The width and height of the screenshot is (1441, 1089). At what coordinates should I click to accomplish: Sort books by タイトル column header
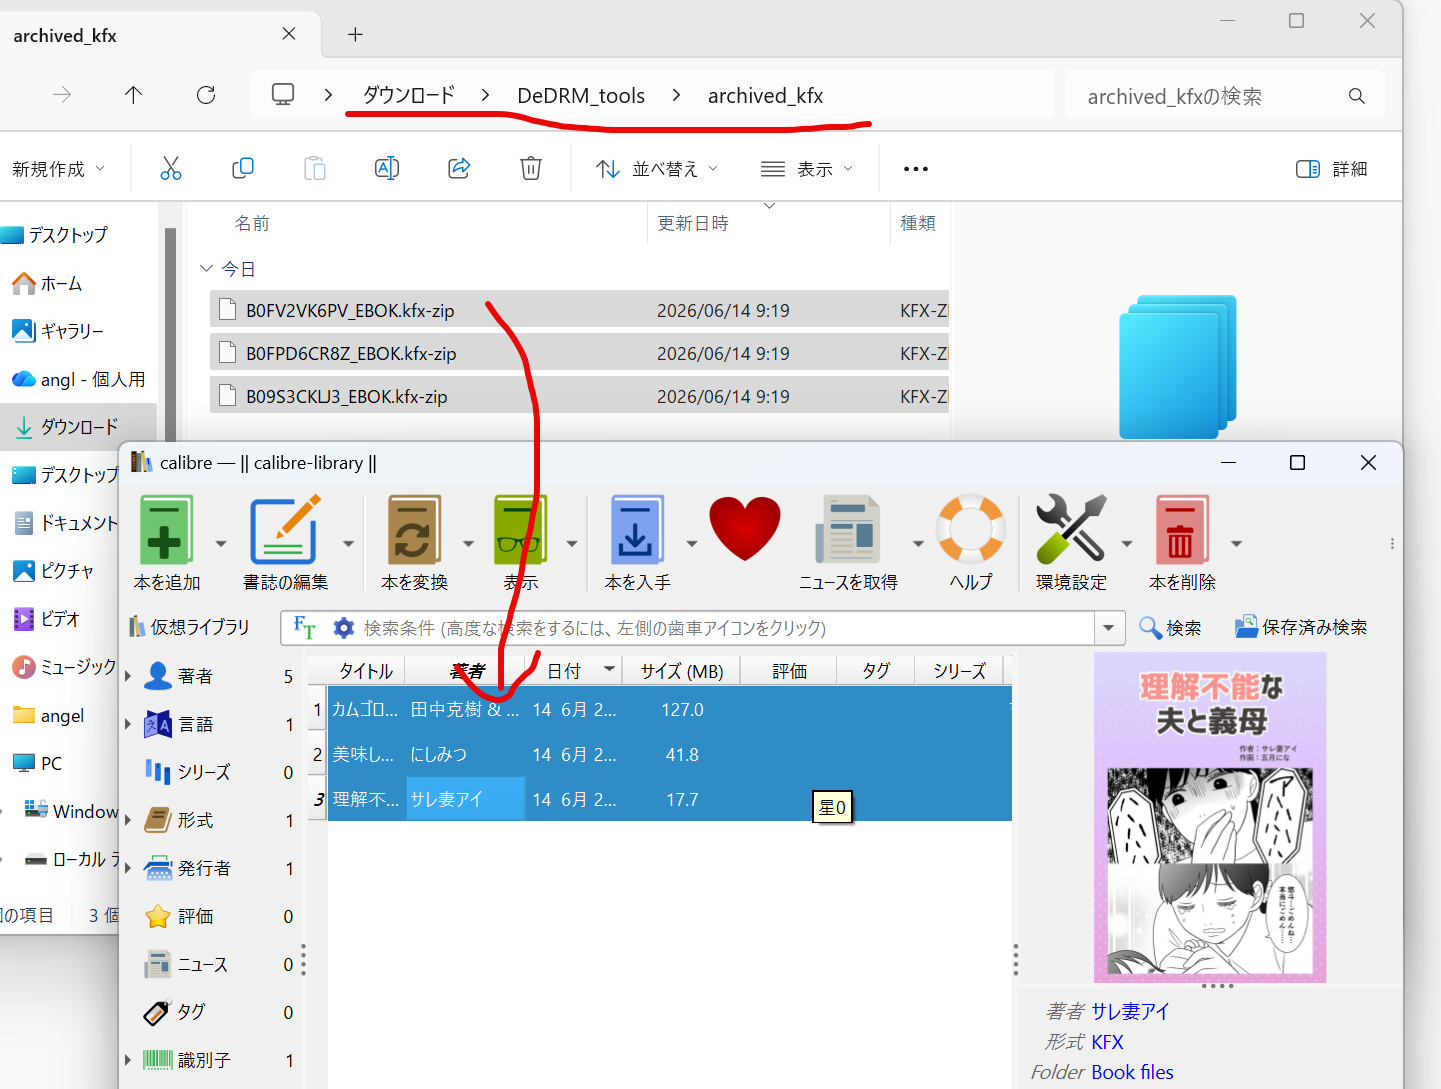[366, 671]
